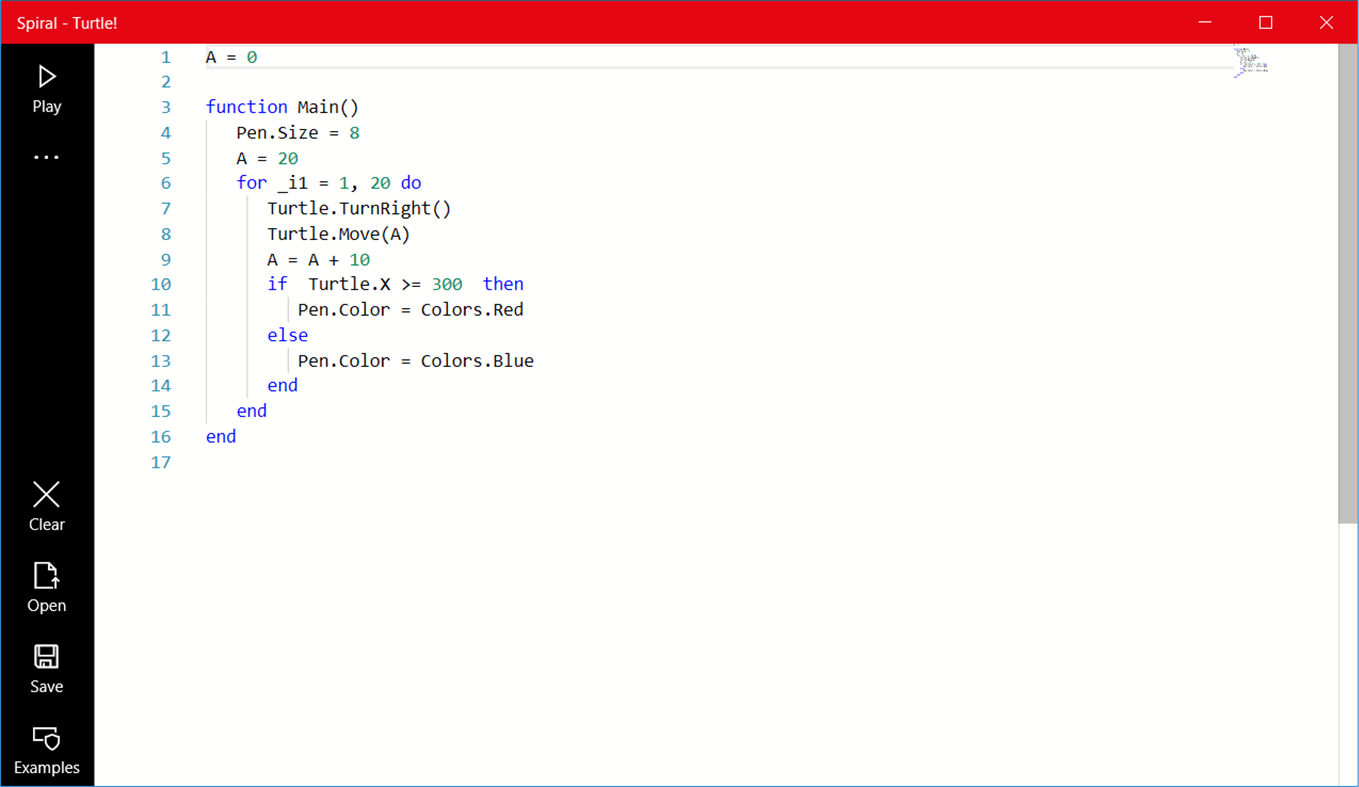Open a saved program with the Open icon

(x=46, y=575)
